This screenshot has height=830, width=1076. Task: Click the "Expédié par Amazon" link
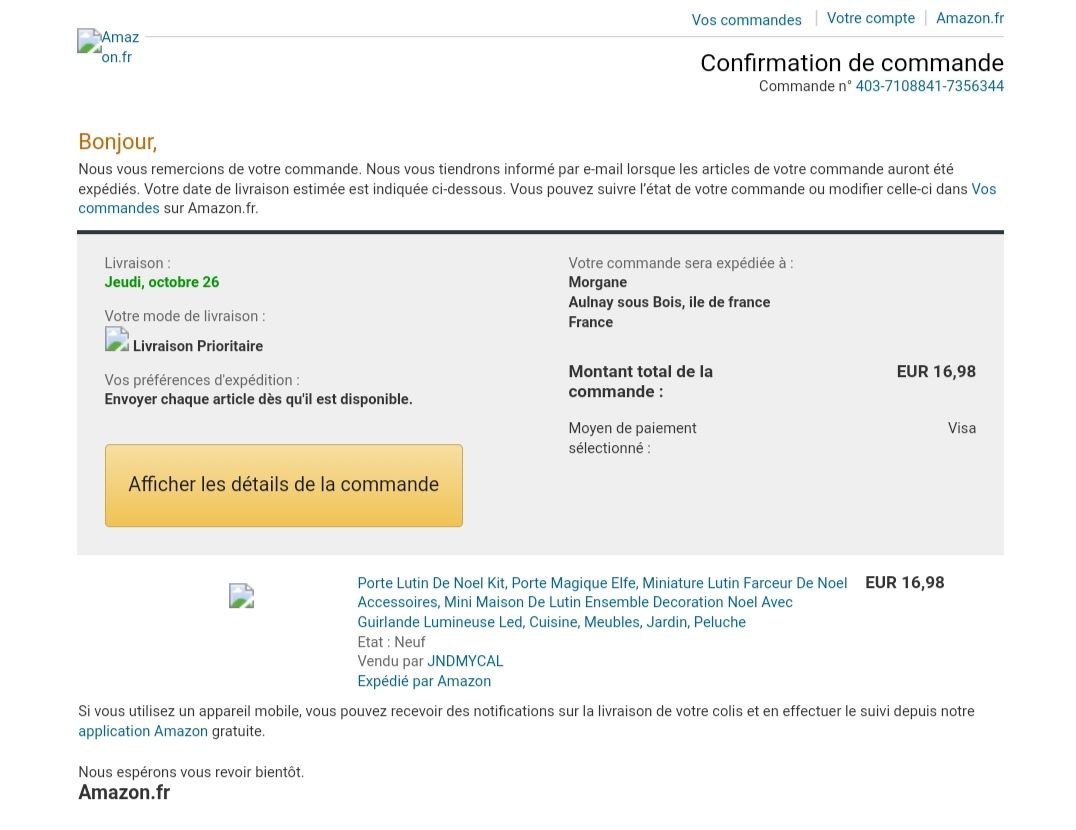[x=424, y=681]
